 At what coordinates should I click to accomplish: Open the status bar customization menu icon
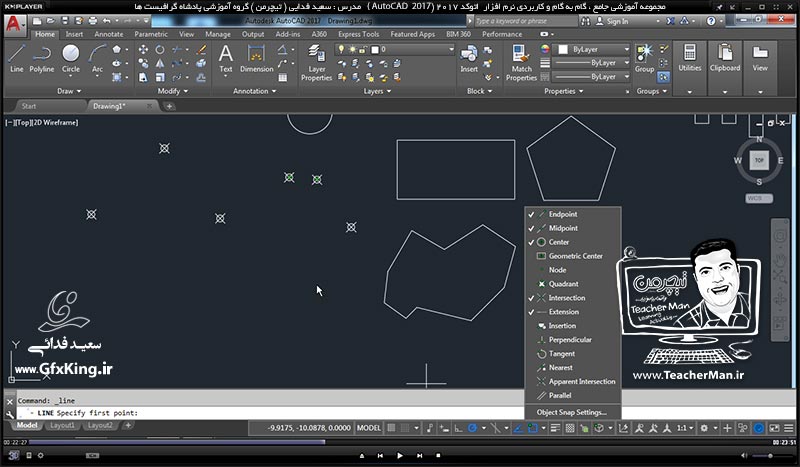(789, 428)
